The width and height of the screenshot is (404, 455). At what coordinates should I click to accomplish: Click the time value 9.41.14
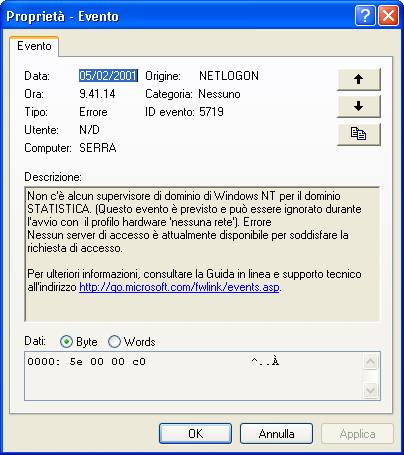97,94
